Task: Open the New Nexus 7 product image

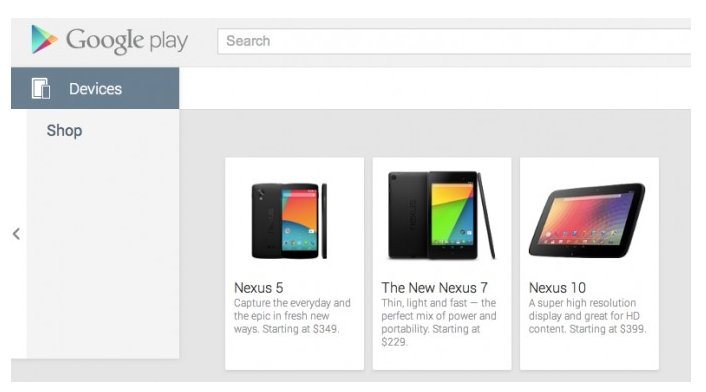Action: pyautogui.click(x=441, y=215)
